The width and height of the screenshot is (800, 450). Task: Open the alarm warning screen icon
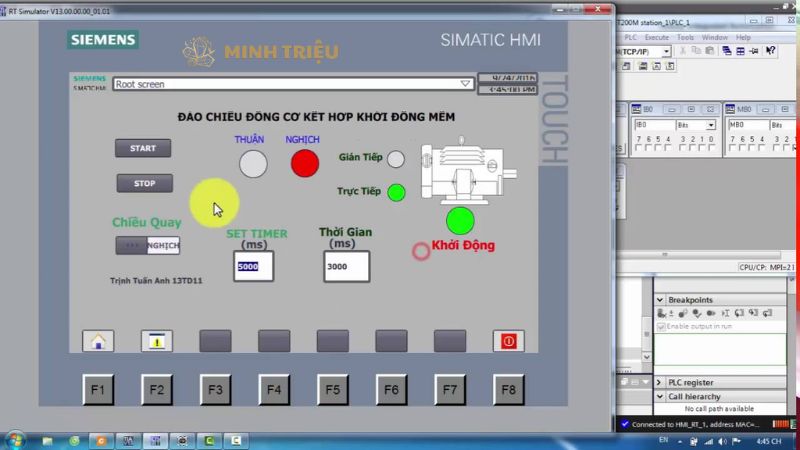coord(156,341)
